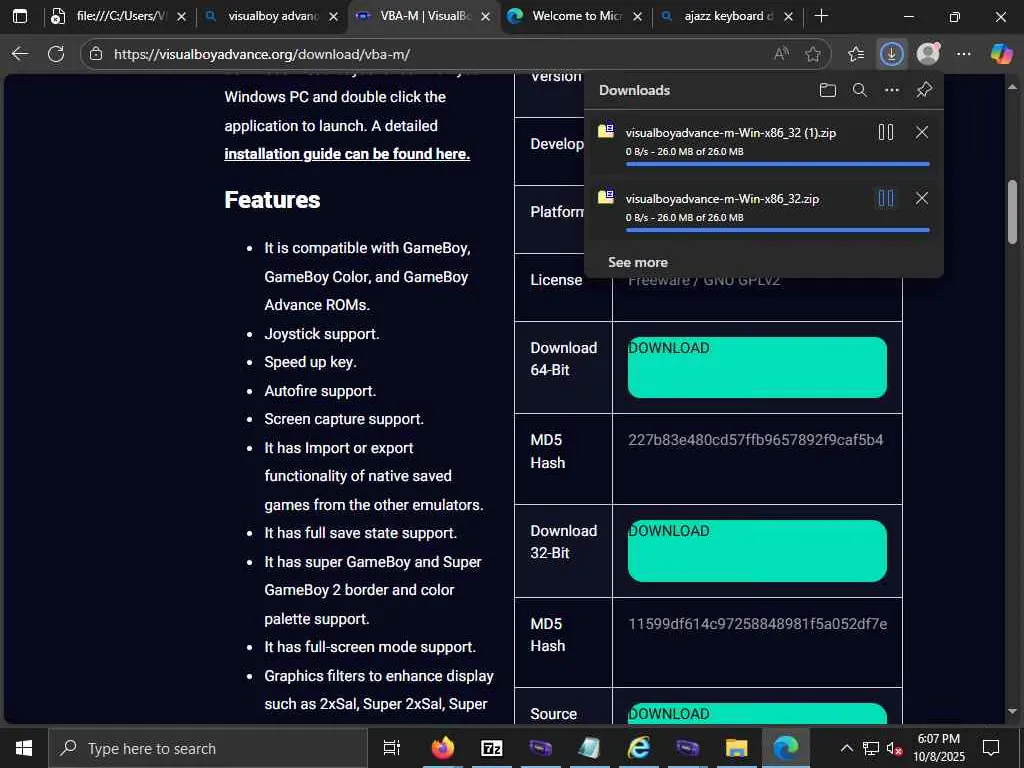Click See more in Downloads panel
The height and width of the screenshot is (768, 1024).
tap(638, 262)
